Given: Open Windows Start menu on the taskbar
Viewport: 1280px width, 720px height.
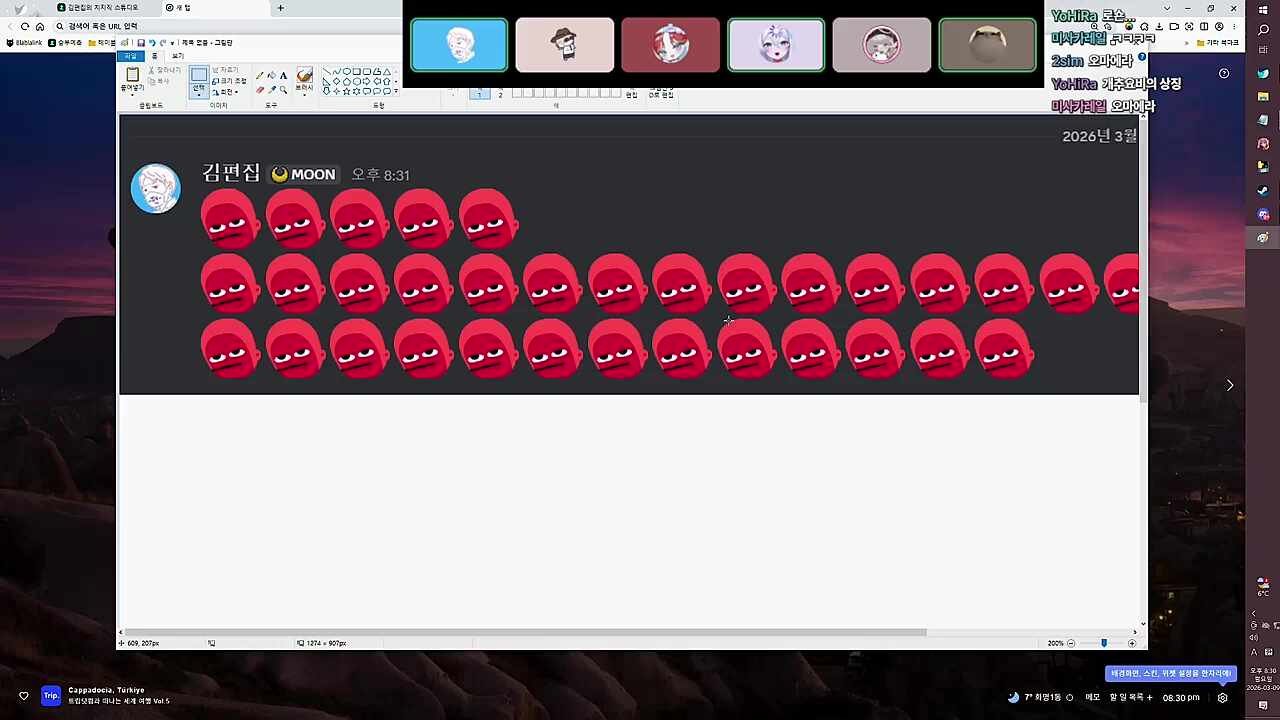Looking at the screenshot, I should (x=1263, y=10).
